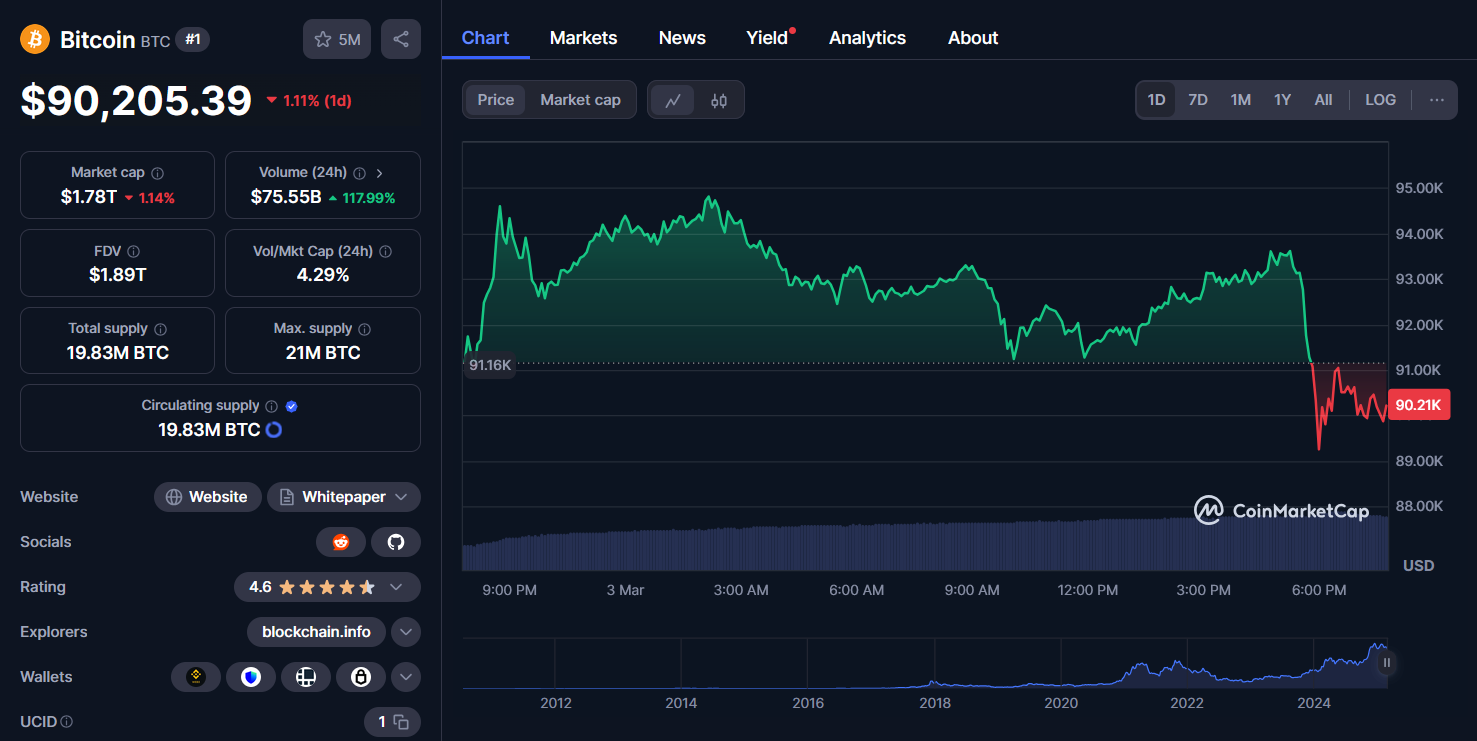Image resolution: width=1477 pixels, height=741 pixels.
Task: Grab the range handle on the mini chart
Action: [x=1386, y=663]
